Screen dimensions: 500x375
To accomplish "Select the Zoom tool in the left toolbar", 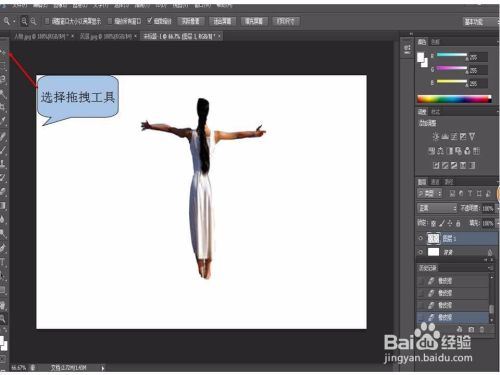I will pos(3,318).
